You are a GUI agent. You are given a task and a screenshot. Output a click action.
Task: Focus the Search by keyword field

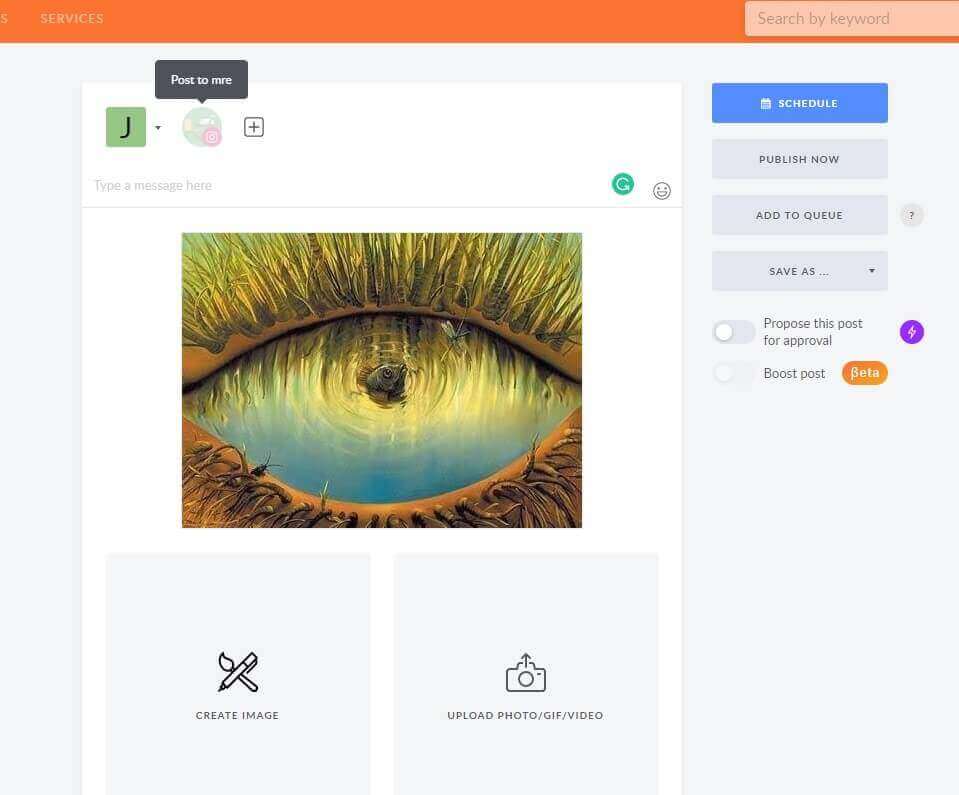click(x=850, y=18)
